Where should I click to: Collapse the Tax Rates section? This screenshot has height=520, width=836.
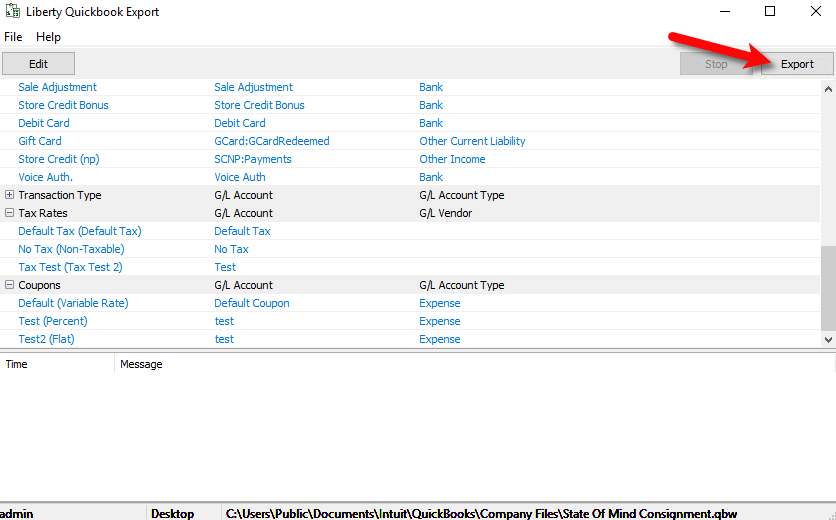(10, 213)
